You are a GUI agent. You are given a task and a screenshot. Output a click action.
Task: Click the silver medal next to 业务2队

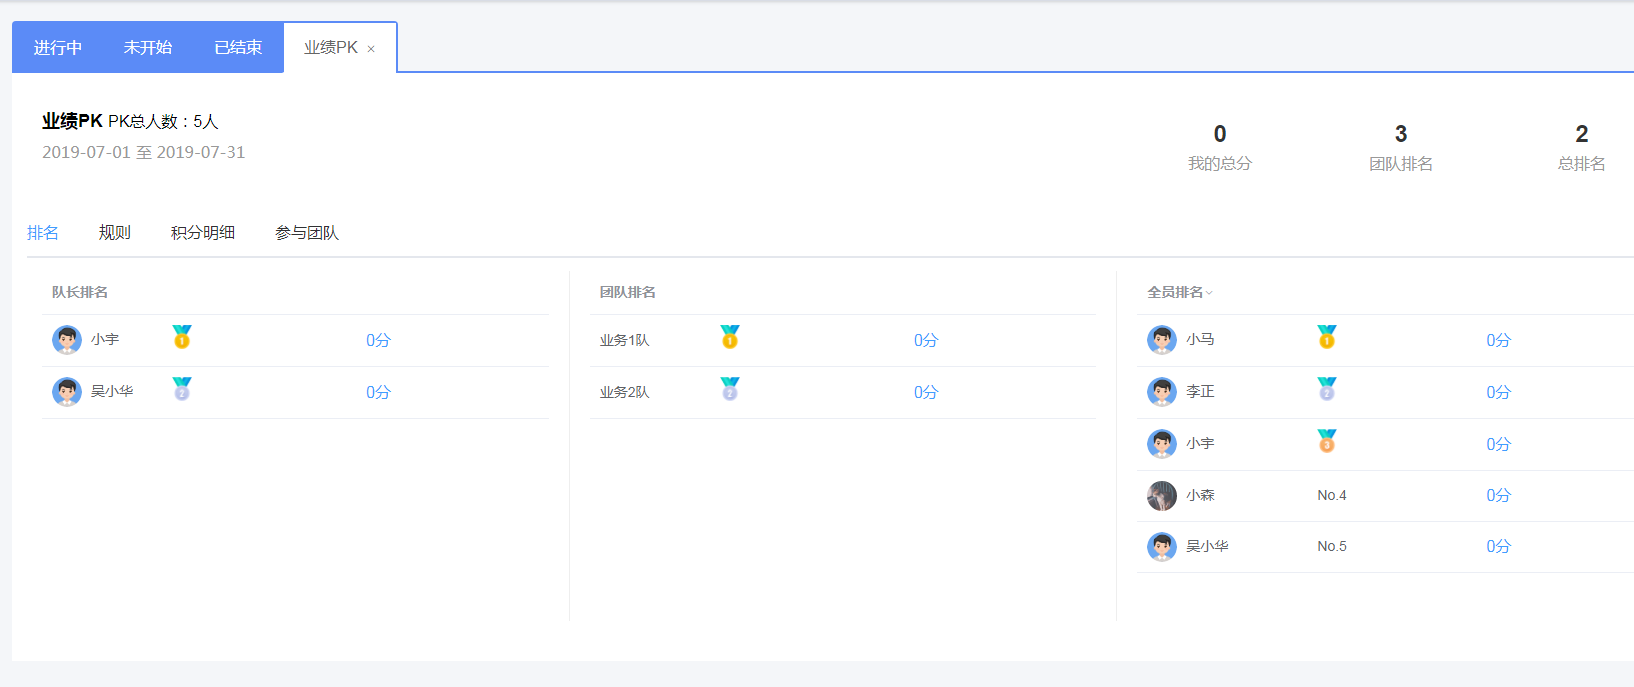730,389
